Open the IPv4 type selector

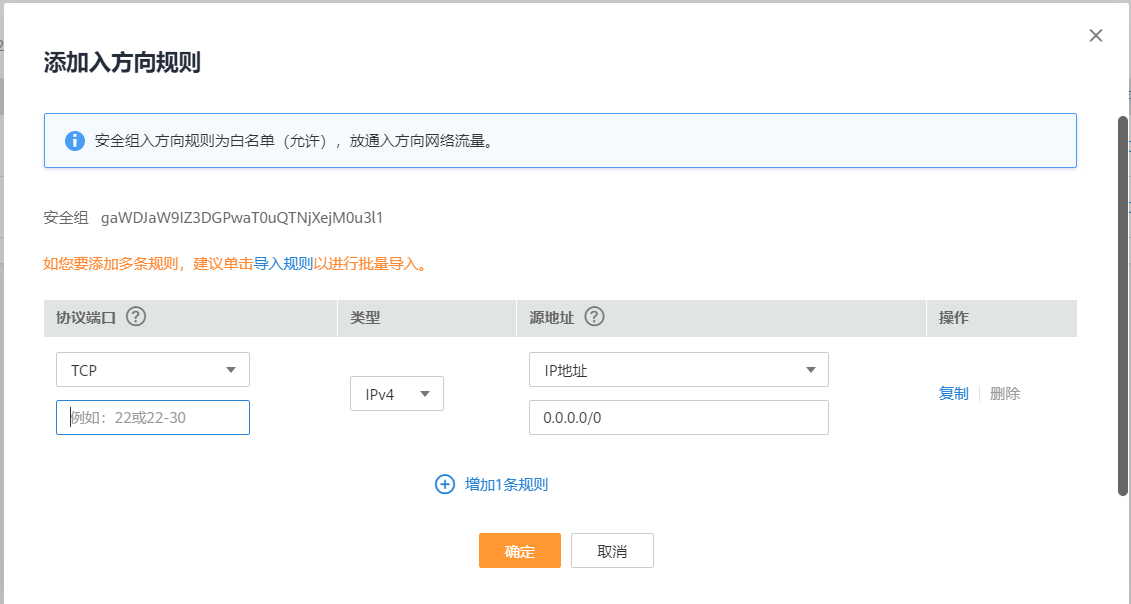pyautogui.click(x=396, y=393)
